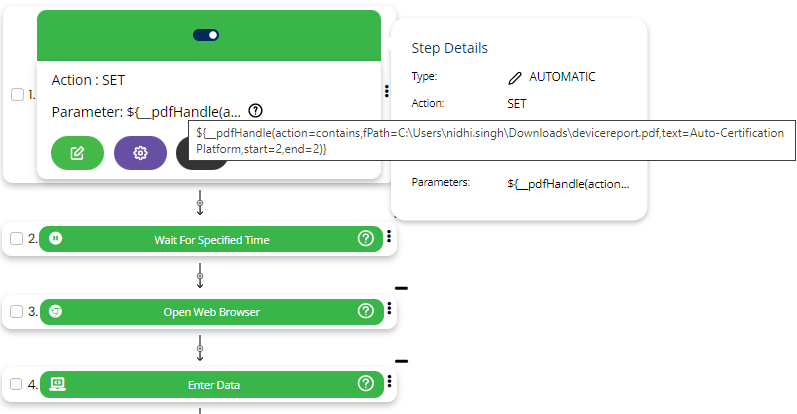This screenshot has height=414, width=797.
Task: Click help icon on Enter Data step
Action: [365, 384]
